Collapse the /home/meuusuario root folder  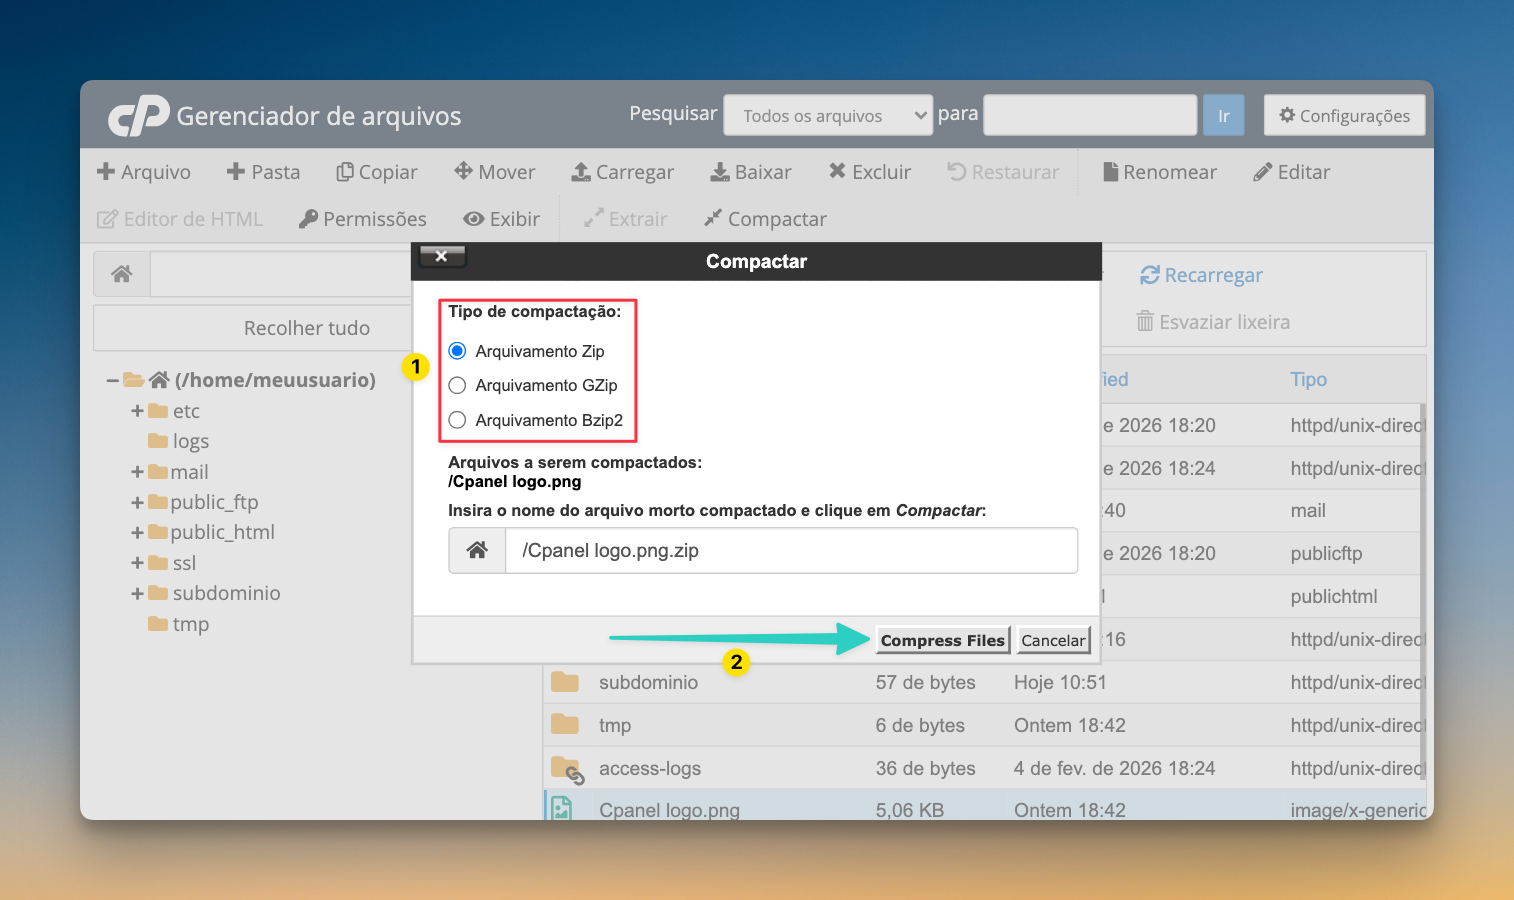pos(113,380)
